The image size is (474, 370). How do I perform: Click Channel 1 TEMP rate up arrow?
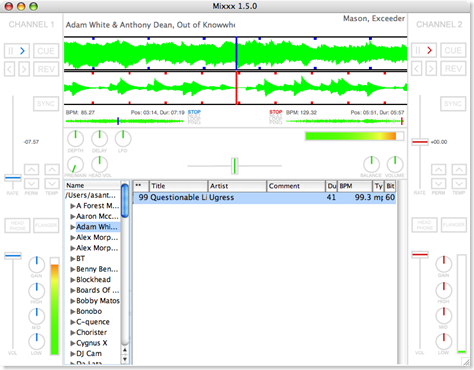[52, 169]
